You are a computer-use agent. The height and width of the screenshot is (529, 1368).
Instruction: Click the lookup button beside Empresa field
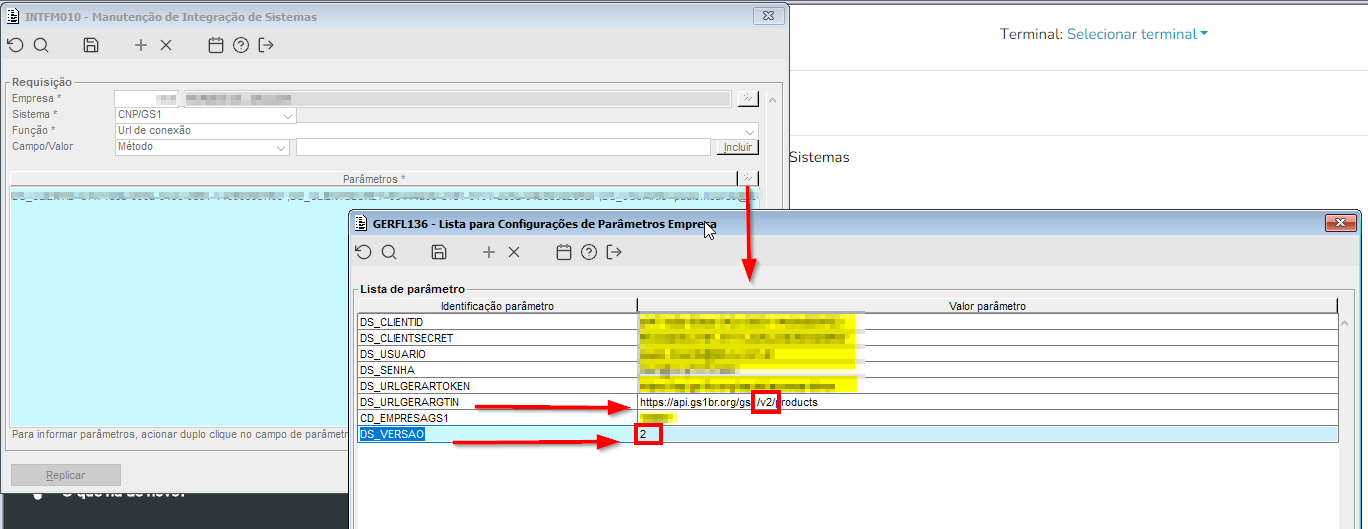pos(748,98)
